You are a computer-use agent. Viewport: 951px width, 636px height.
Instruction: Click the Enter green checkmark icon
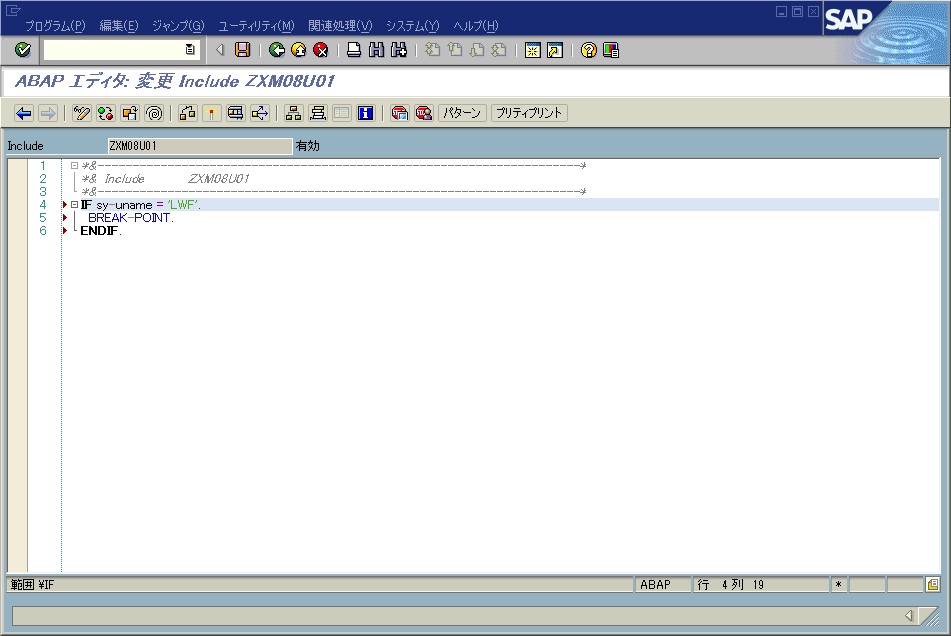(21, 49)
